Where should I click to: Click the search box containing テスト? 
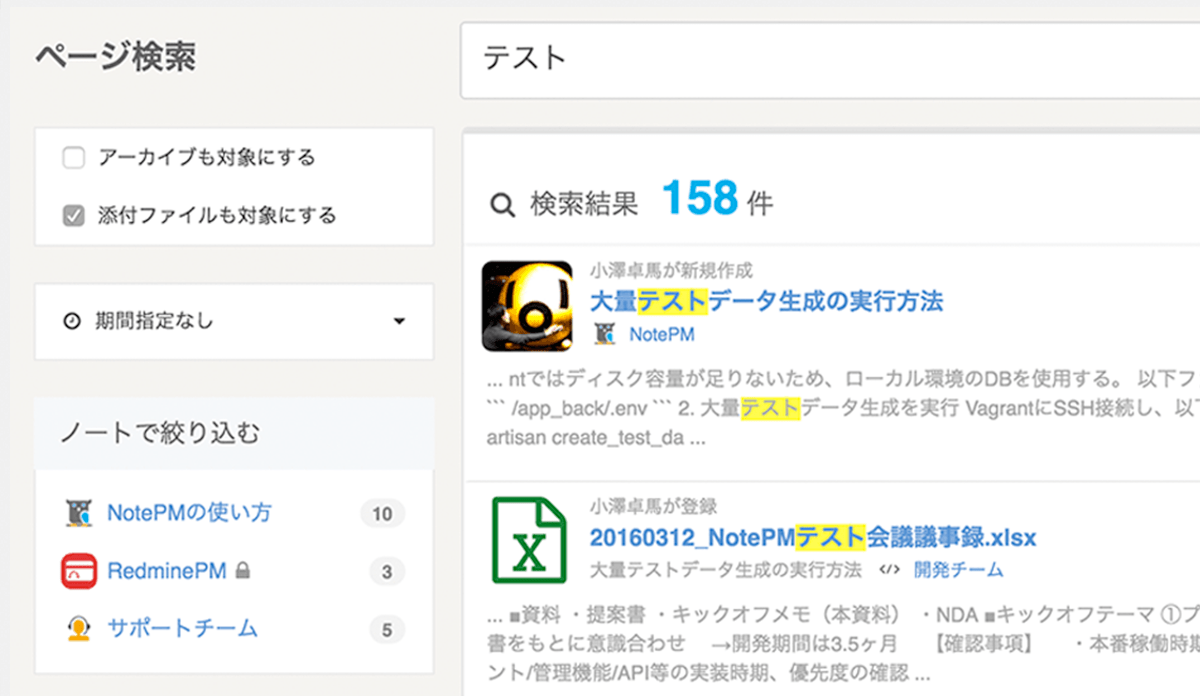(x=830, y=59)
